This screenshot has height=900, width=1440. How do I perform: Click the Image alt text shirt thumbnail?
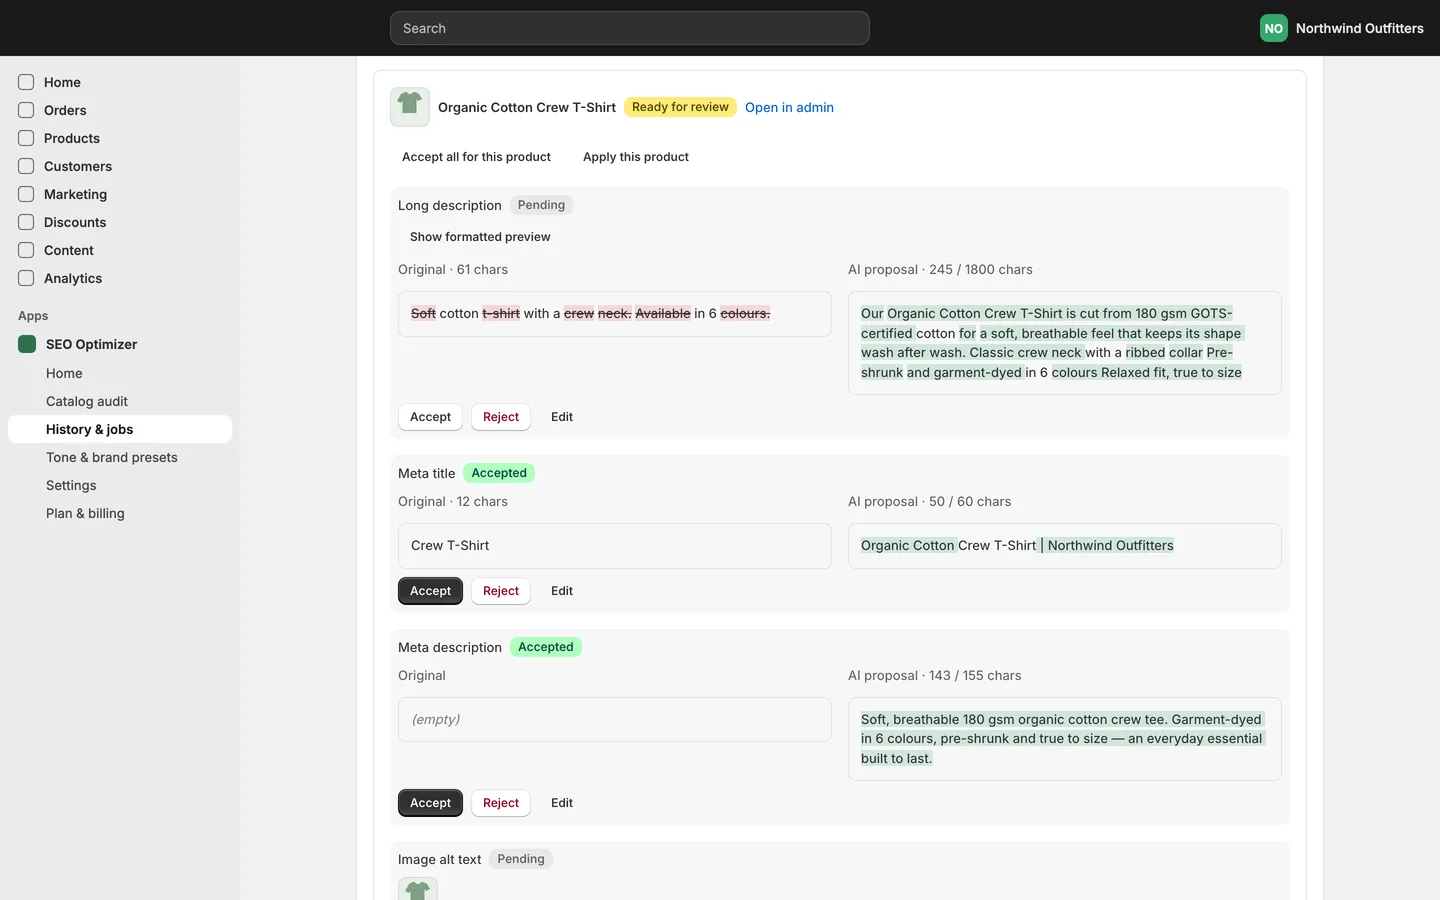coord(418,889)
